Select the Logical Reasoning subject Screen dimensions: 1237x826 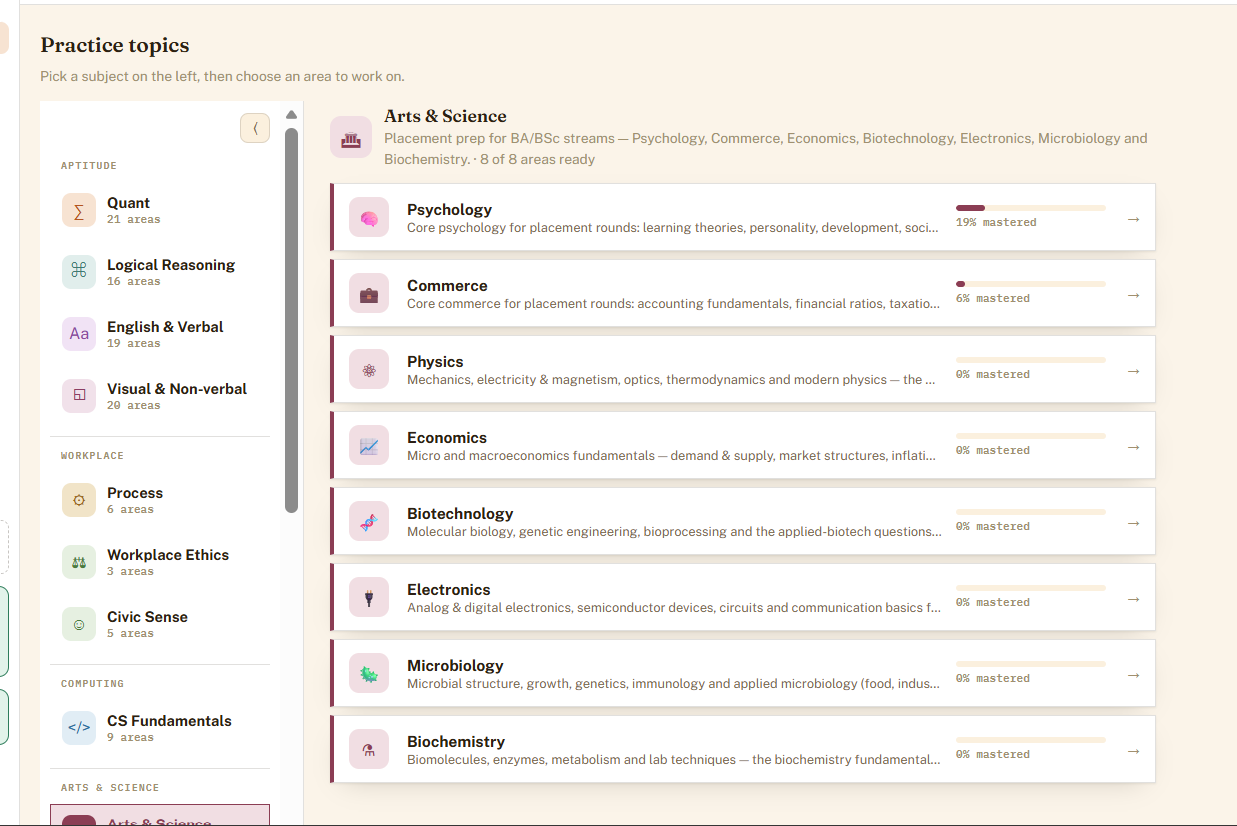click(160, 272)
